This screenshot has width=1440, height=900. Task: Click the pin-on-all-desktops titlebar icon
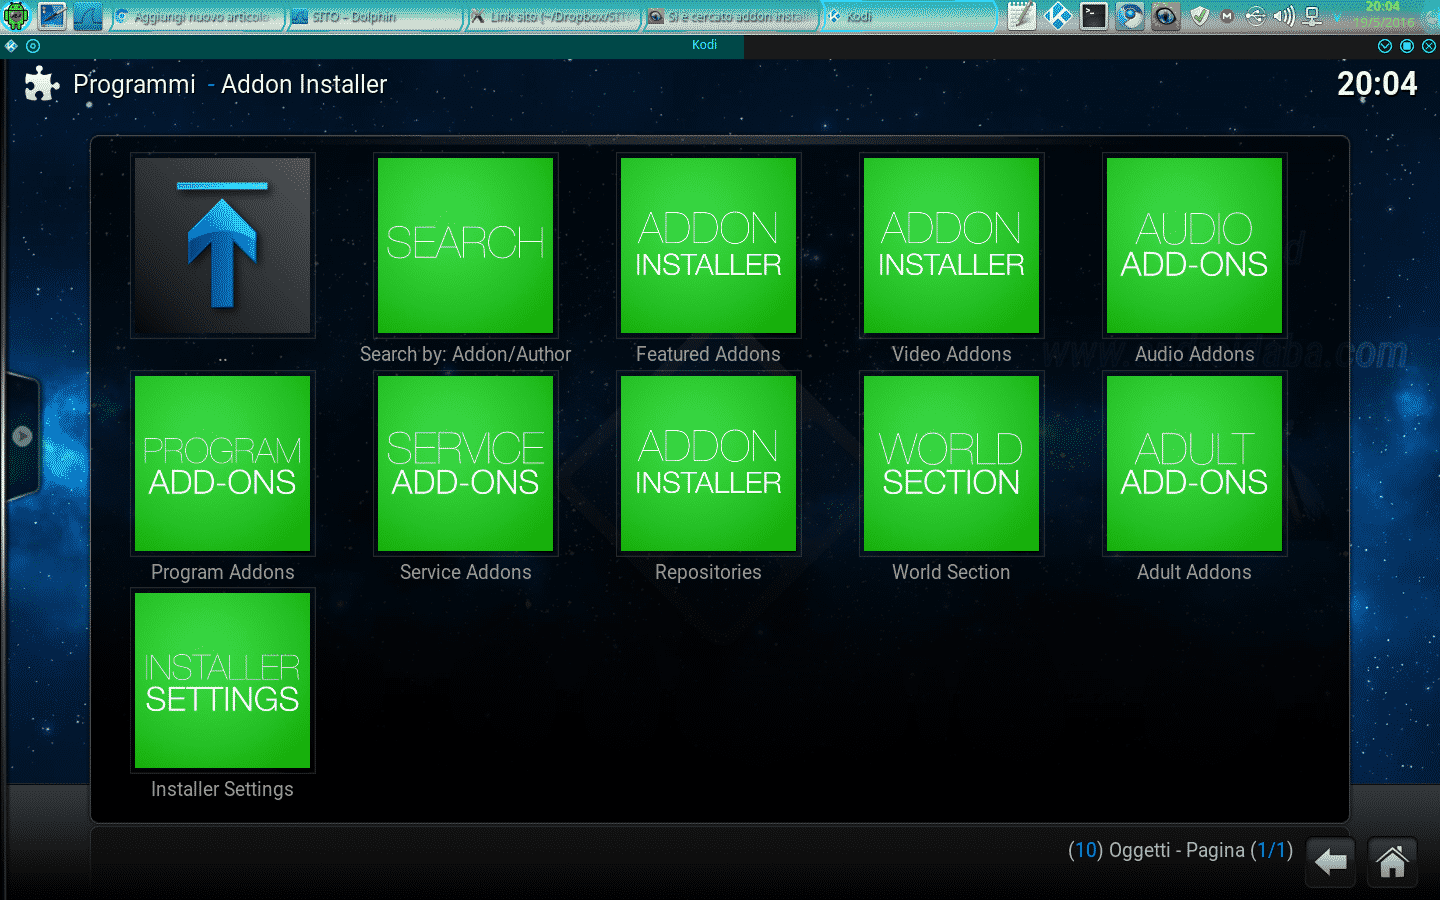[x=33, y=46]
